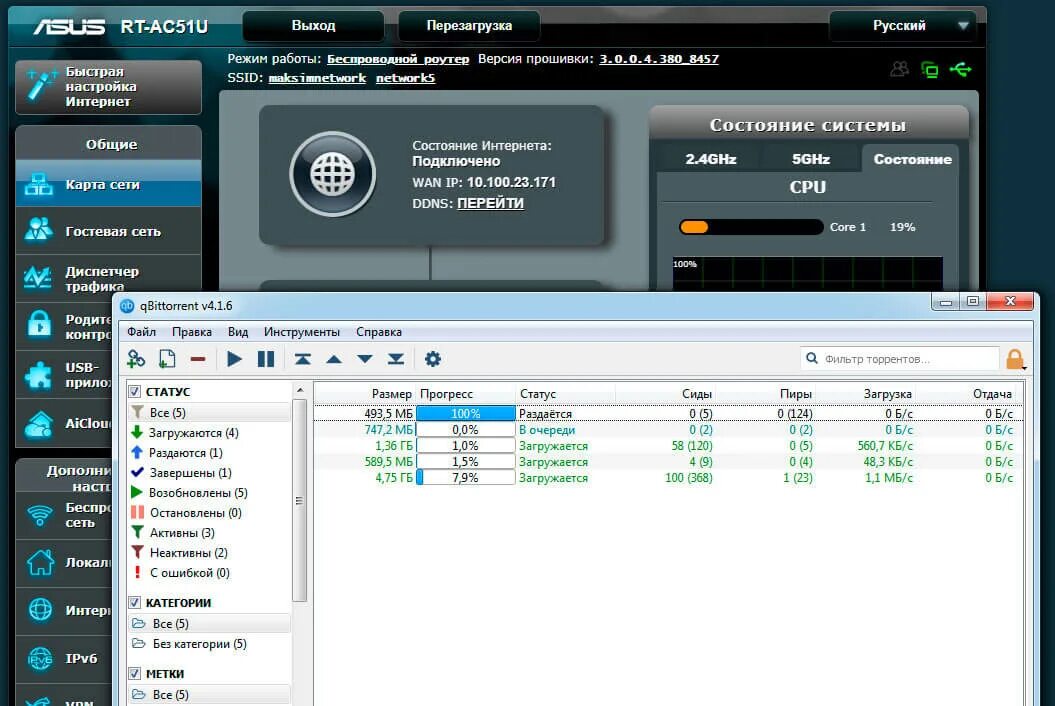Open the Русский language dropdown
The height and width of the screenshot is (706, 1055).
[901, 25]
